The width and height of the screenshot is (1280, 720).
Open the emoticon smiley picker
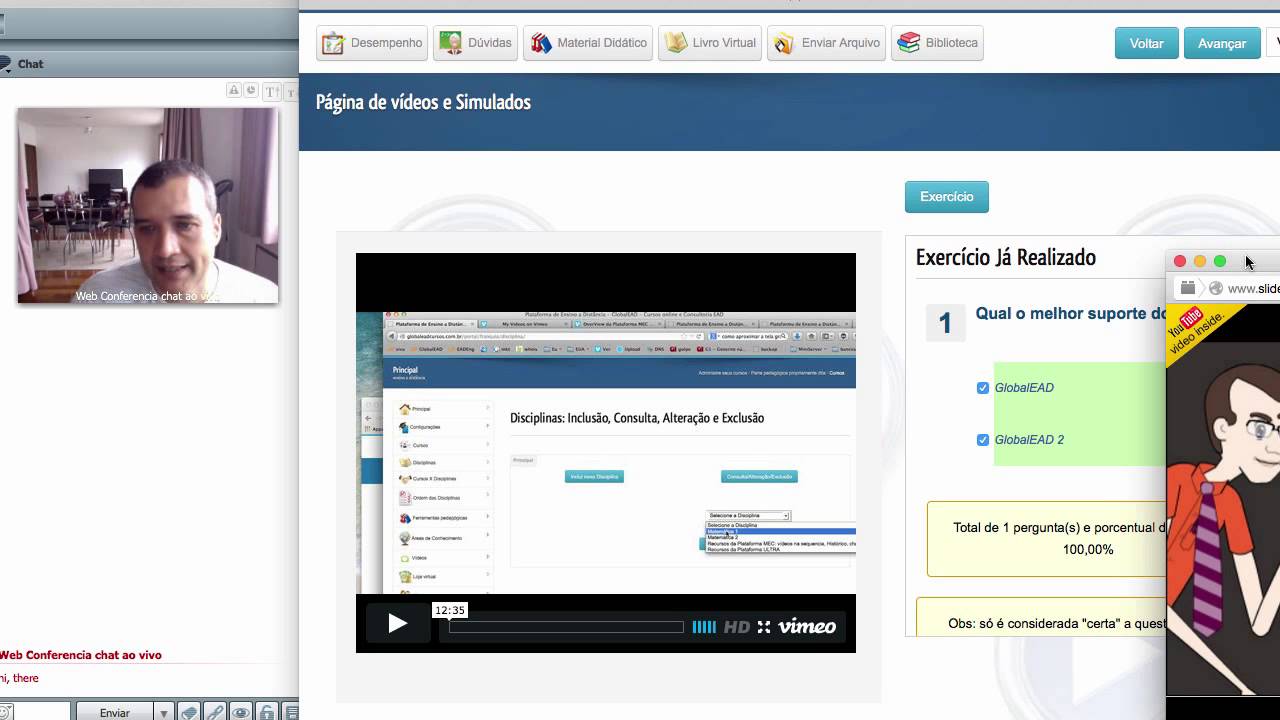(5, 712)
